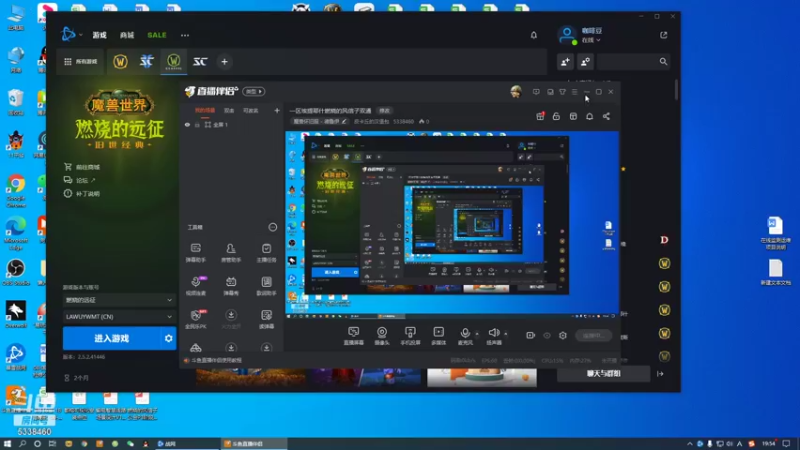The height and width of the screenshot is (450, 800).
Task: Select the 全屏 1 source row
Action: (x=232, y=124)
